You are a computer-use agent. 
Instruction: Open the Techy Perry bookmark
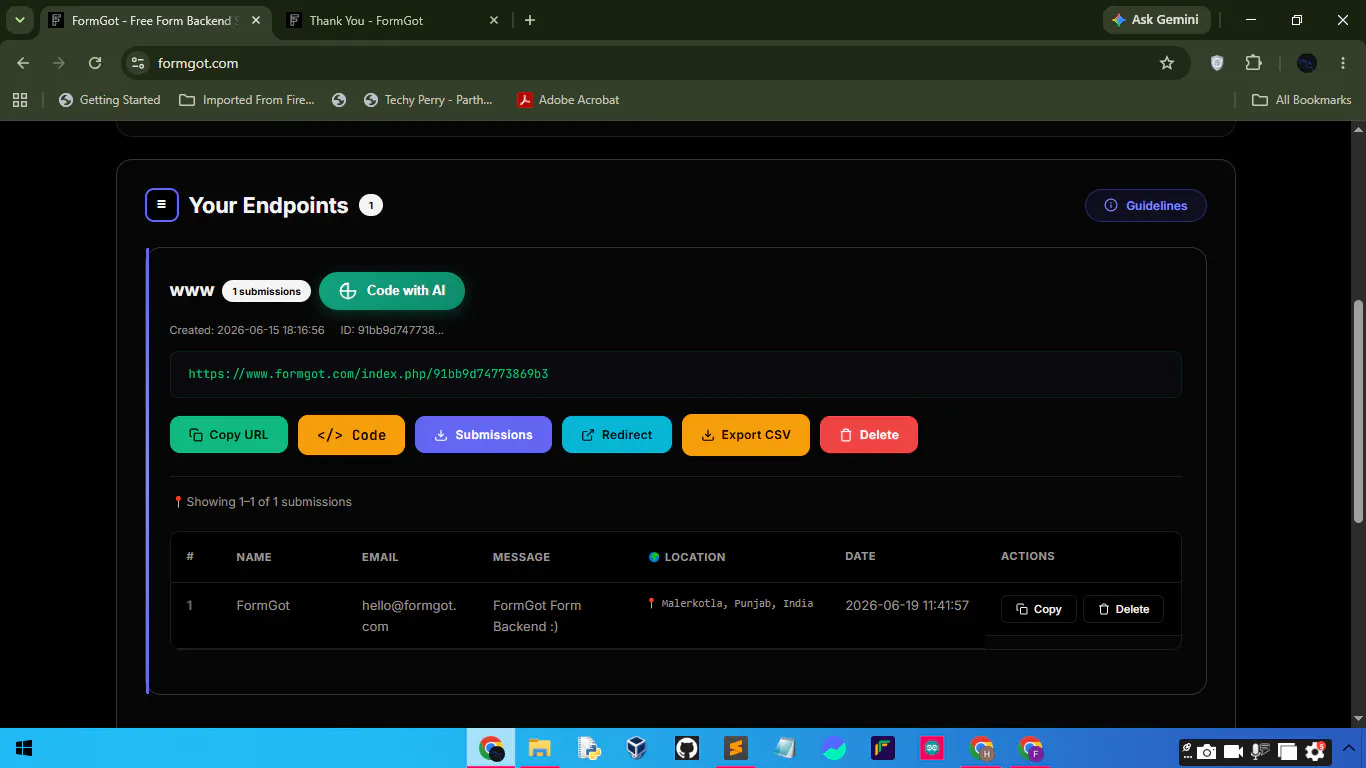428,100
